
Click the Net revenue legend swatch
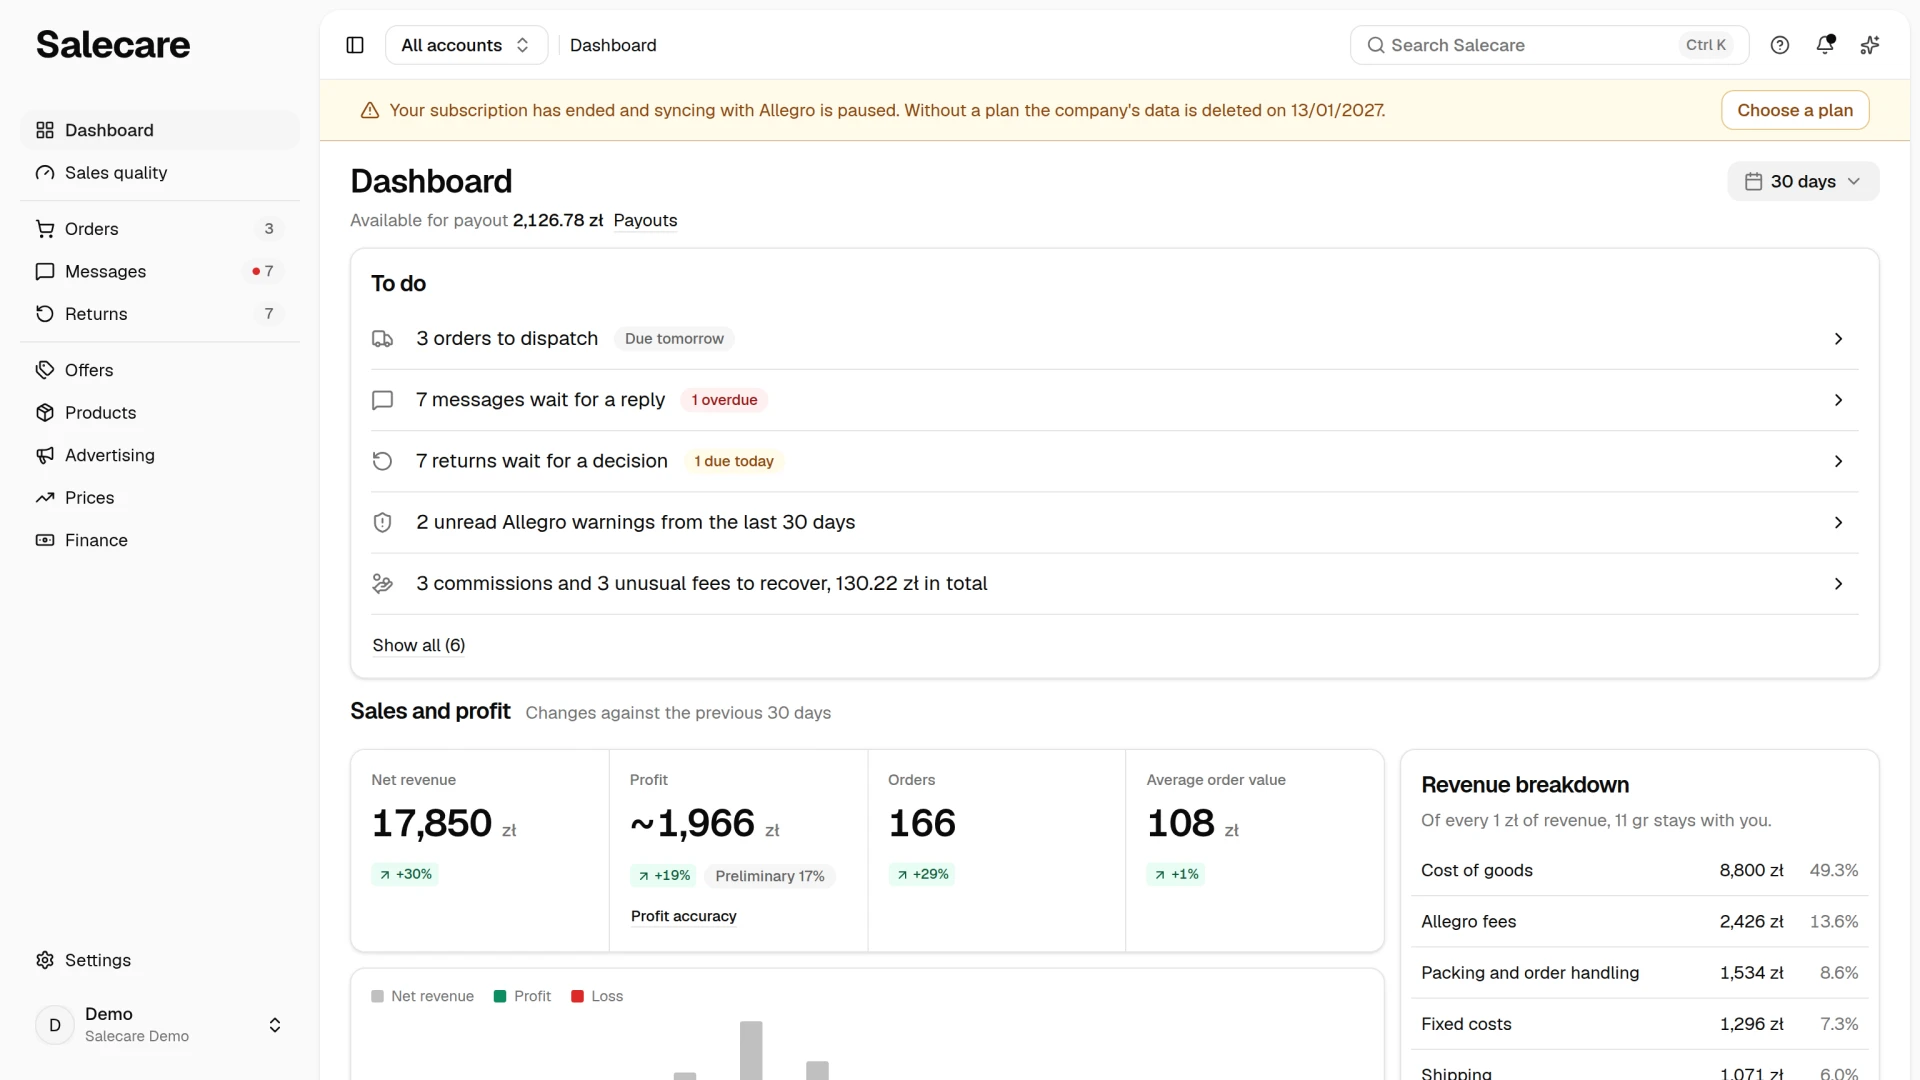[378, 997]
